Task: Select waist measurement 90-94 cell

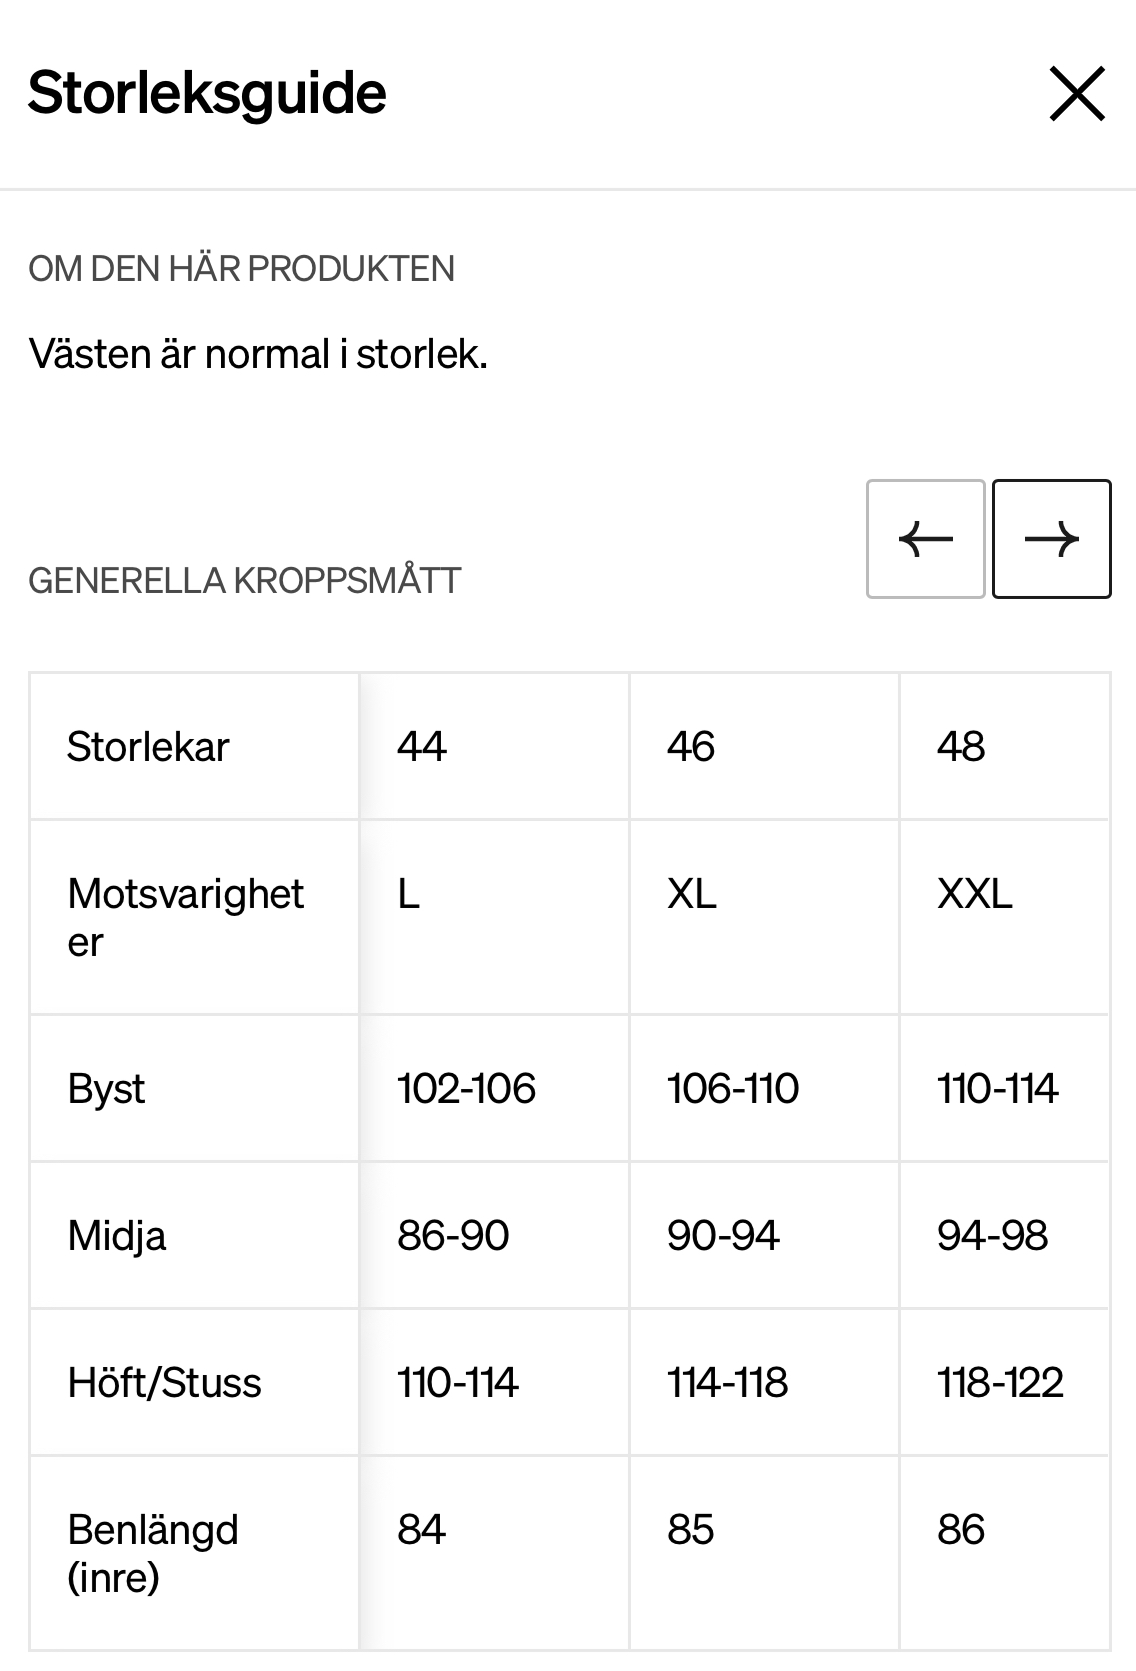Action: pyautogui.click(x=765, y=1235)
